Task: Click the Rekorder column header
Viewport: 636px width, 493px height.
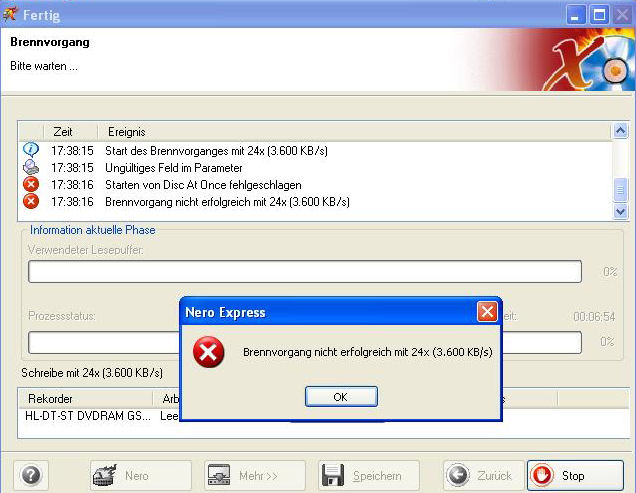Action: 86,399
